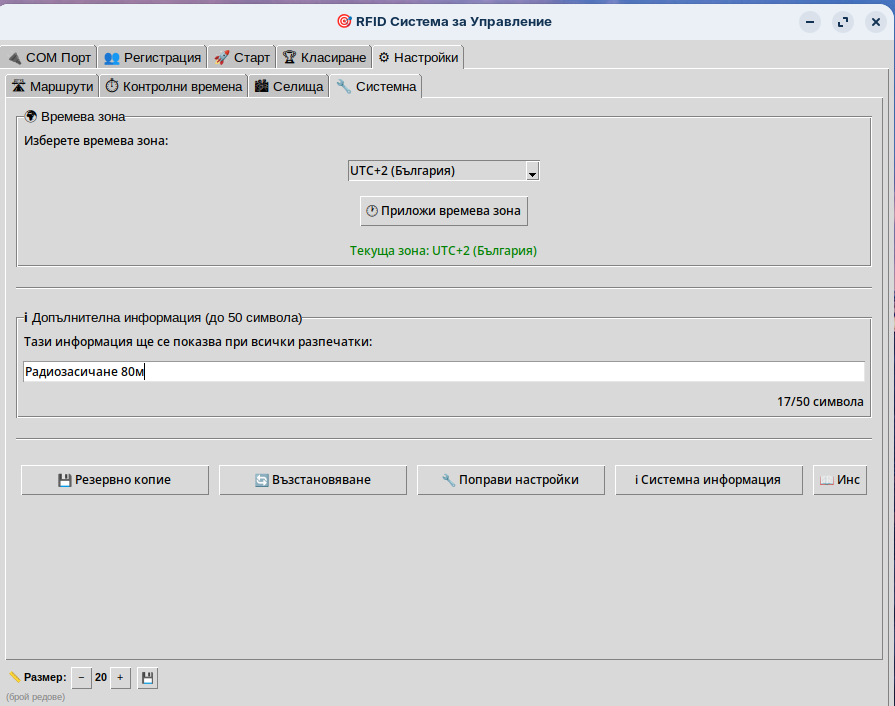The height and width of the screenshot is (706, 895).
Task: Go to the Старт tab
Action: [x=241, y=58]
